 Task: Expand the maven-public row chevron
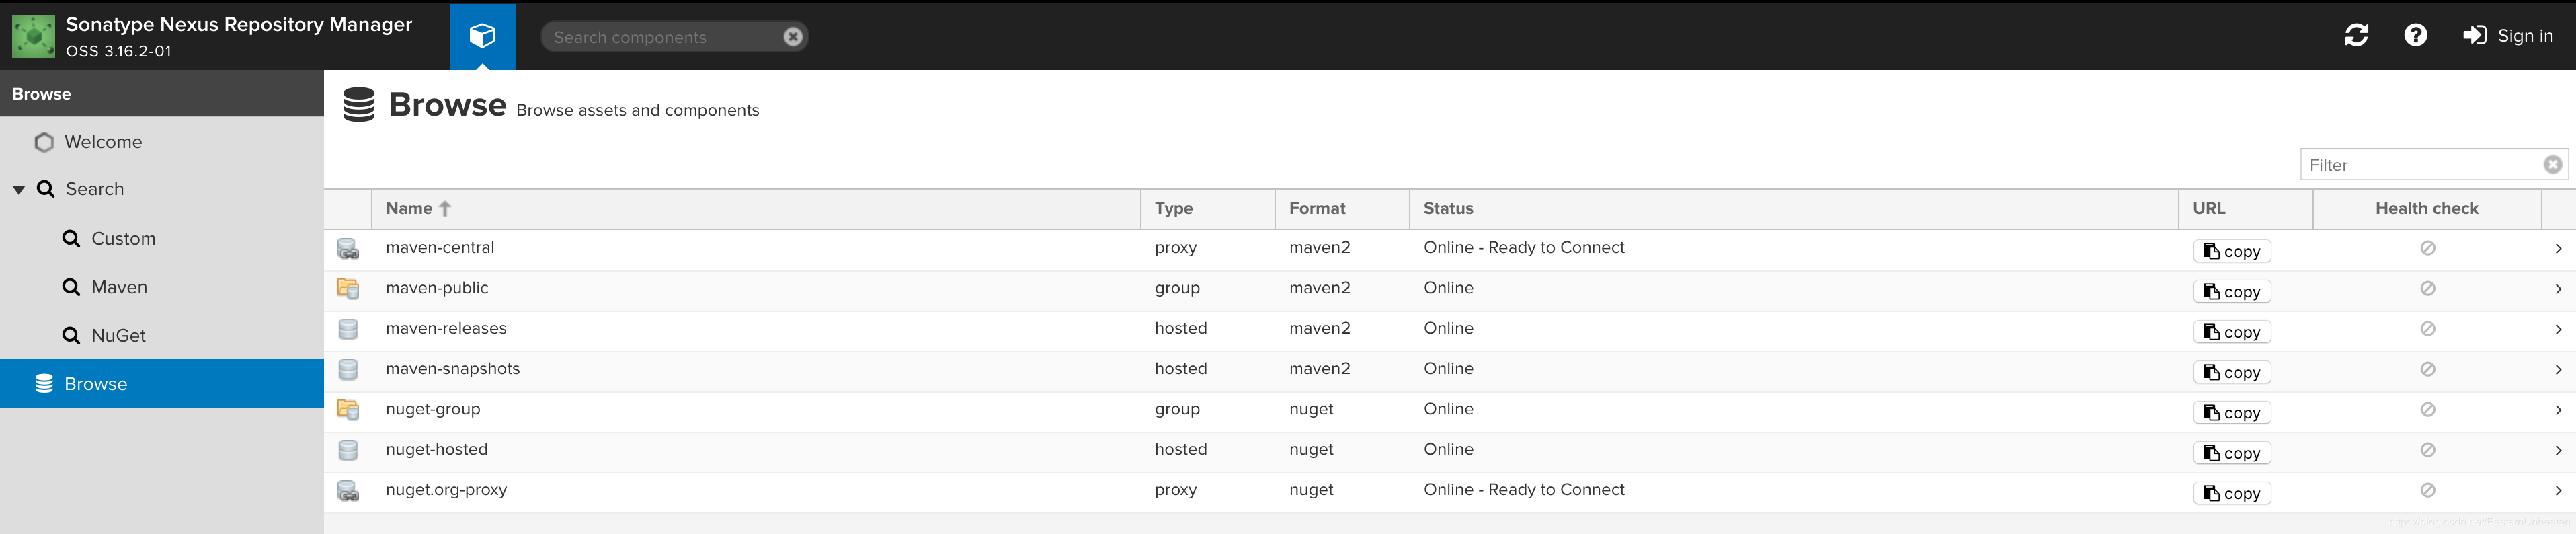click(x=2558, y=289)
